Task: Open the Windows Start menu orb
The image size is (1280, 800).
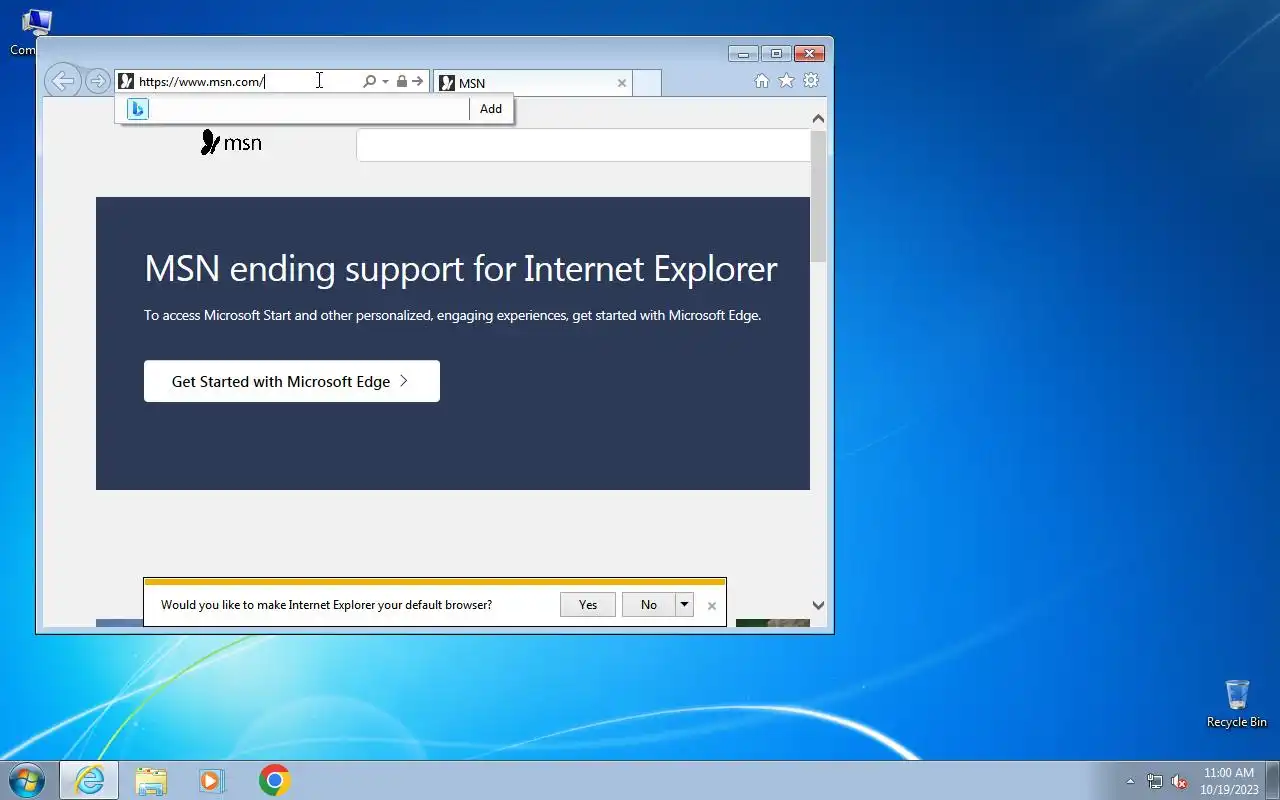Action: [x=26, y=780]
